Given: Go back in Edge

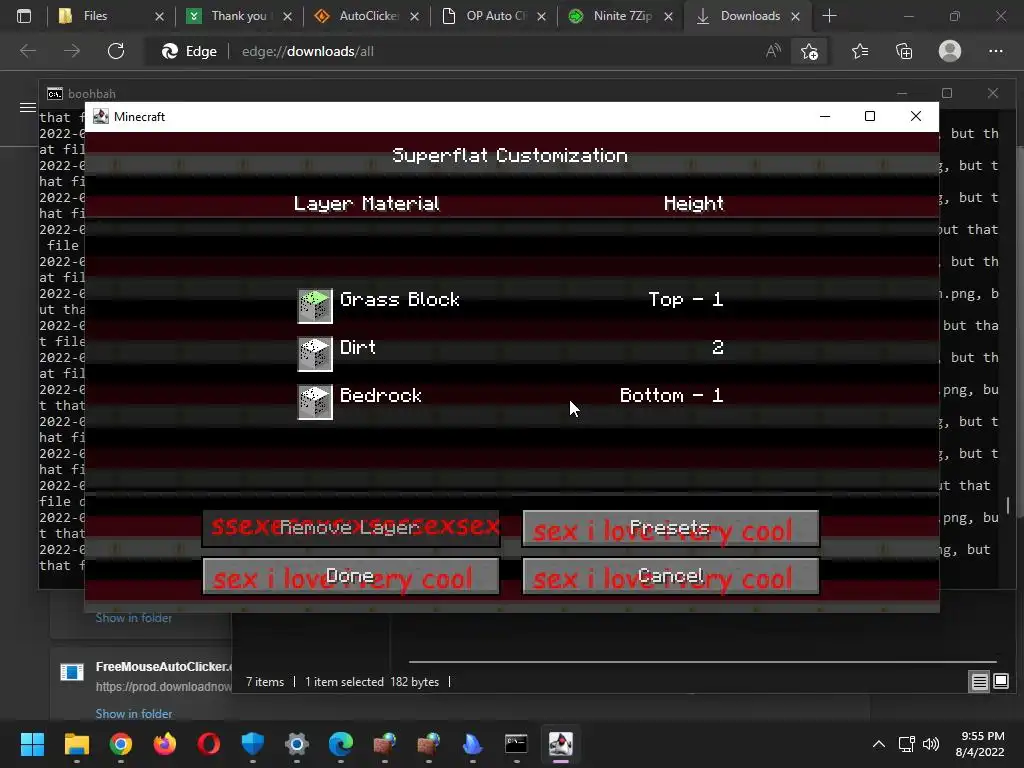Looking at the screenshot, I should [x=28, y=51].
